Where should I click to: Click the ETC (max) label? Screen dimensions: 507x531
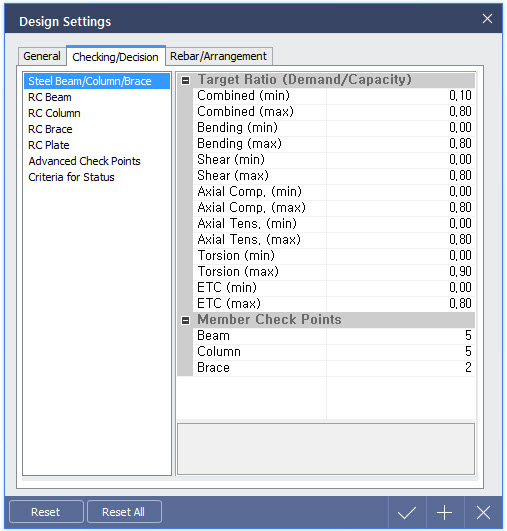tap(229, 303)
